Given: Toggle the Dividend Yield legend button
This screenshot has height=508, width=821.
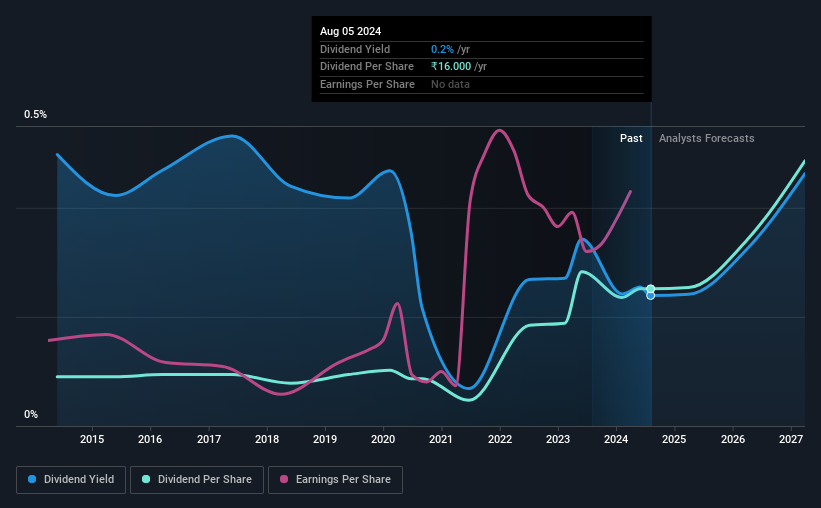Looking at the screenshot, I should [71, 480].
